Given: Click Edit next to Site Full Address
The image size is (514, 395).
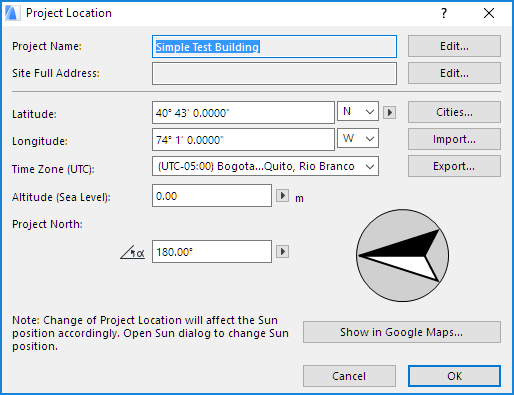Looking at the screenshot, I should click(454, 73).
